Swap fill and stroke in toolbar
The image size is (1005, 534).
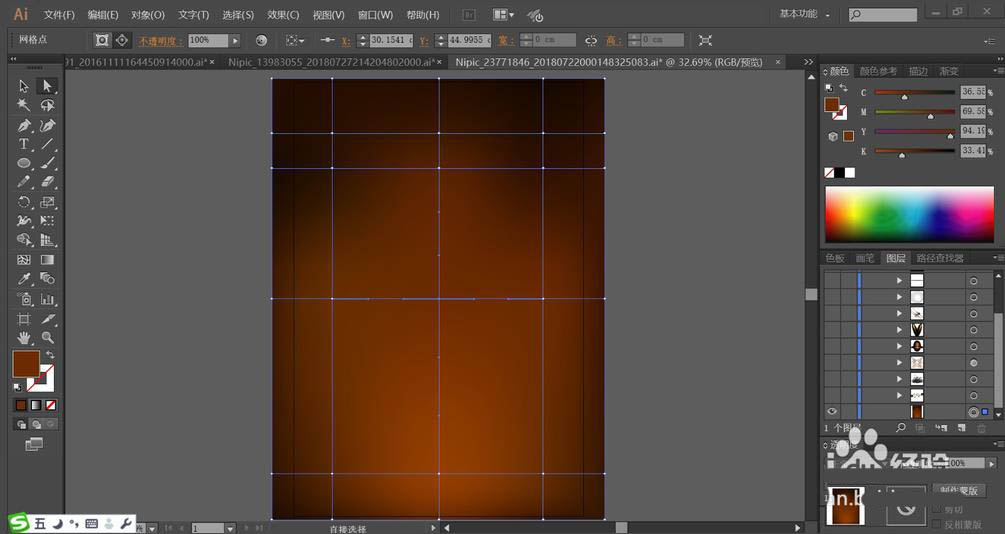[x=50, y=355]
